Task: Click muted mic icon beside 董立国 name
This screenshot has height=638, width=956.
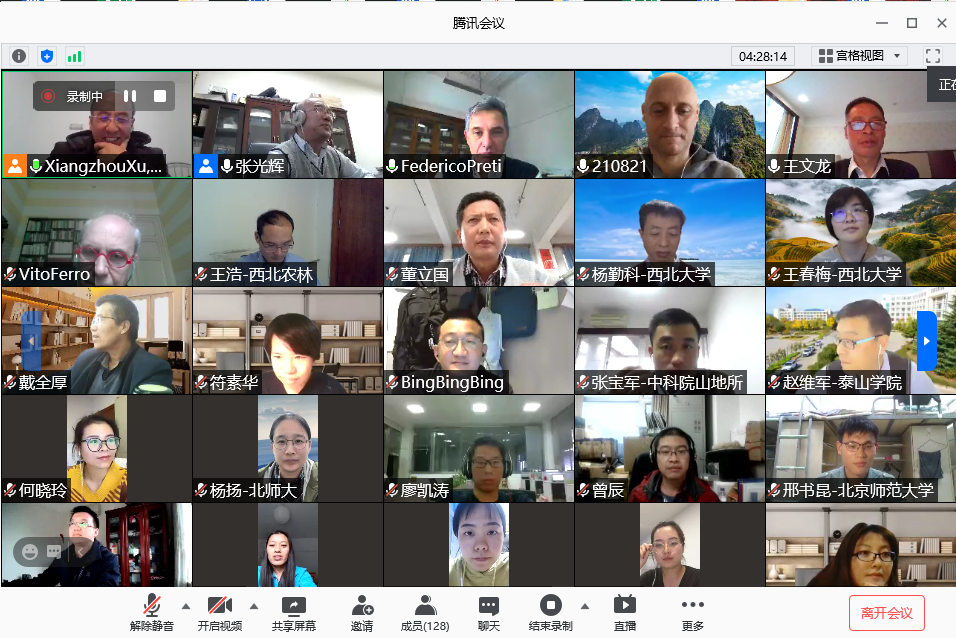Action: pos(393,274)
